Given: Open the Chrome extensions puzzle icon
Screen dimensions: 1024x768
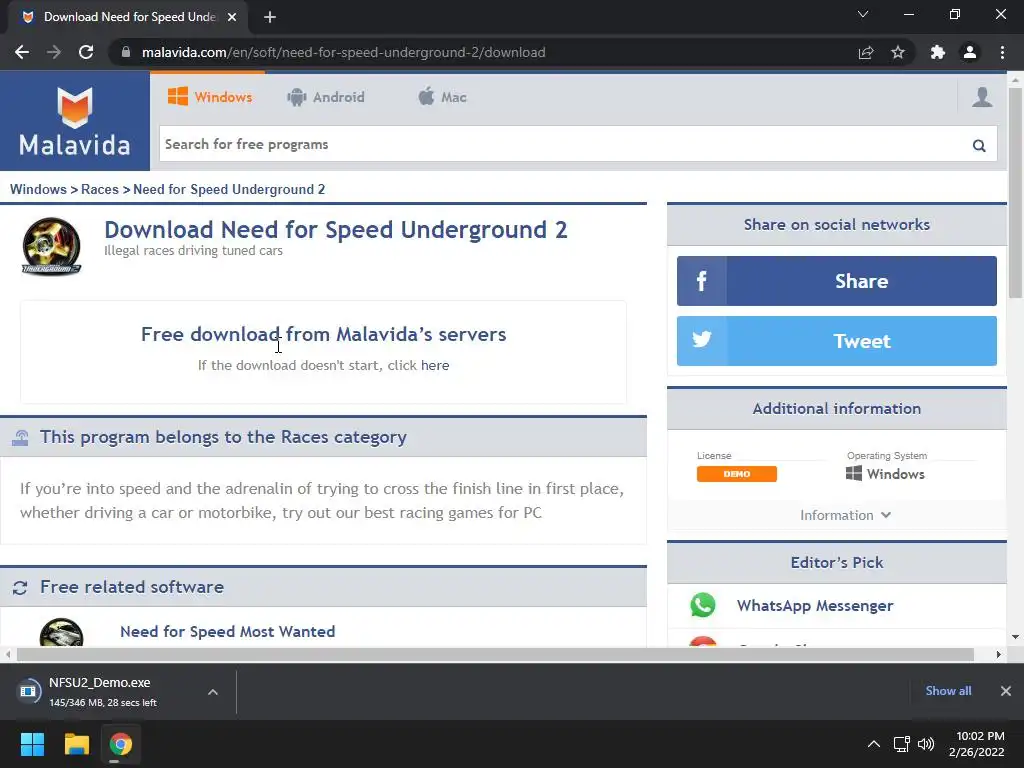Looking at the screenshot, I should click(938, 52).
